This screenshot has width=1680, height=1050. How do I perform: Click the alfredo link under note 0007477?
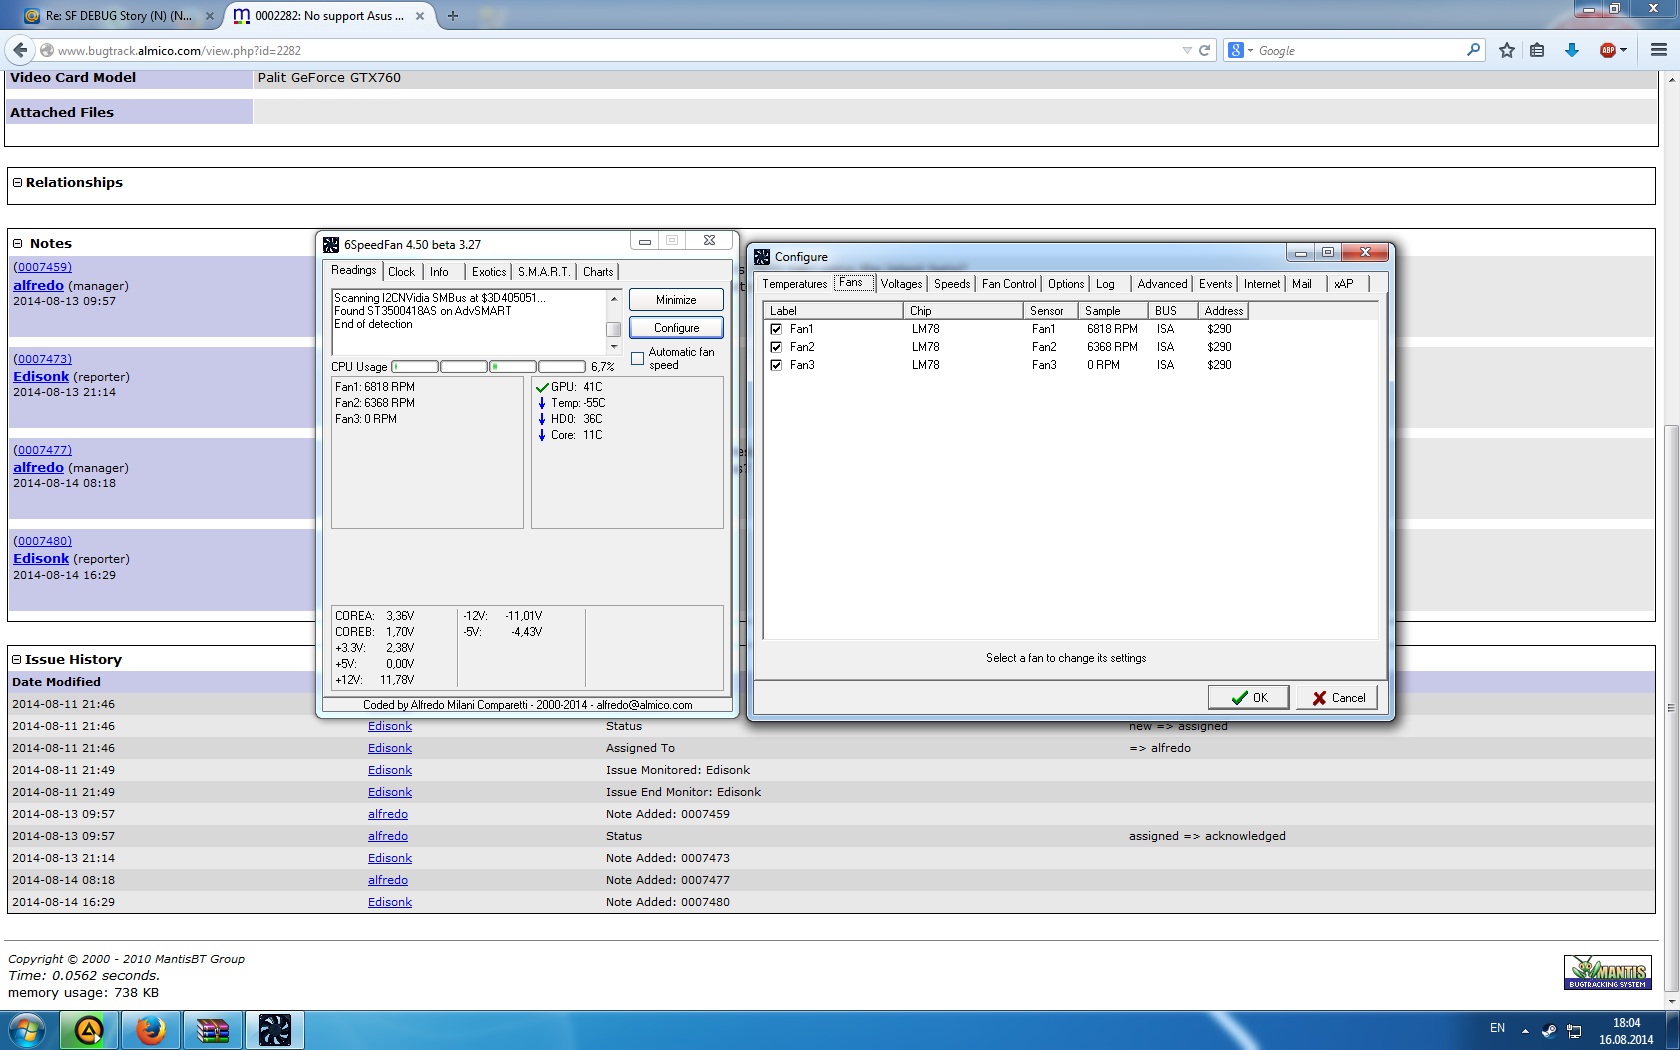tap(38, 468)
